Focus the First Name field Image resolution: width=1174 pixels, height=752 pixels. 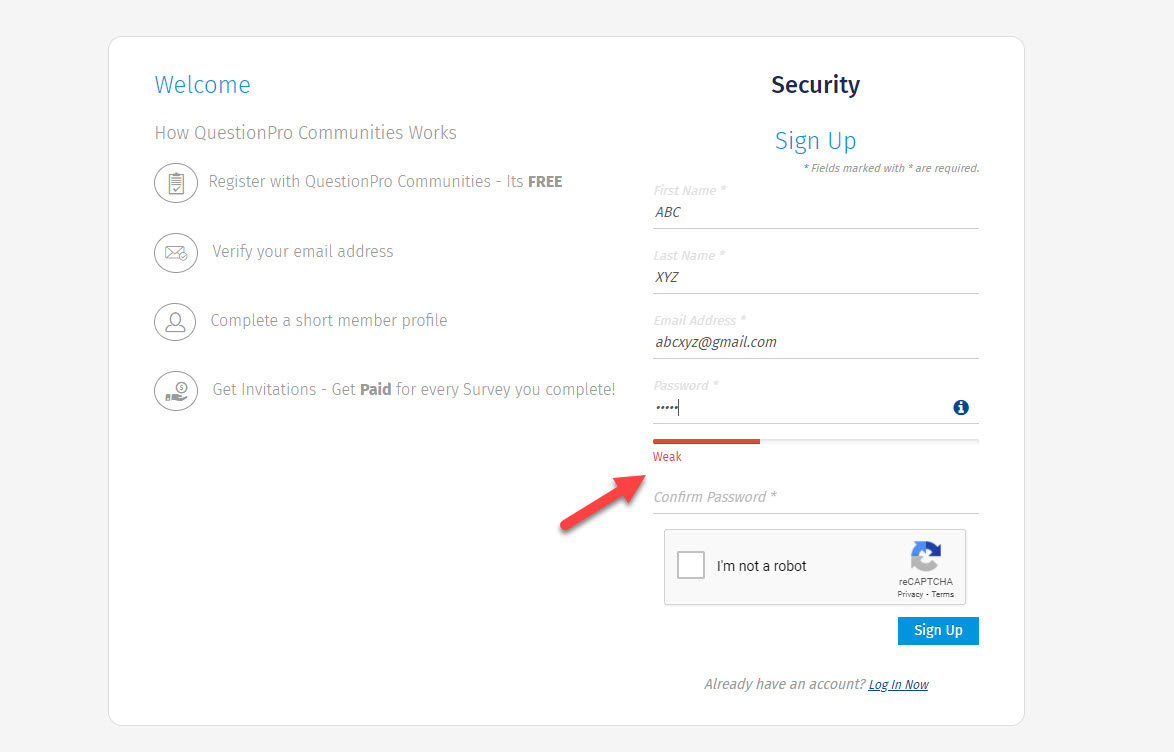(x=815, y=212)
